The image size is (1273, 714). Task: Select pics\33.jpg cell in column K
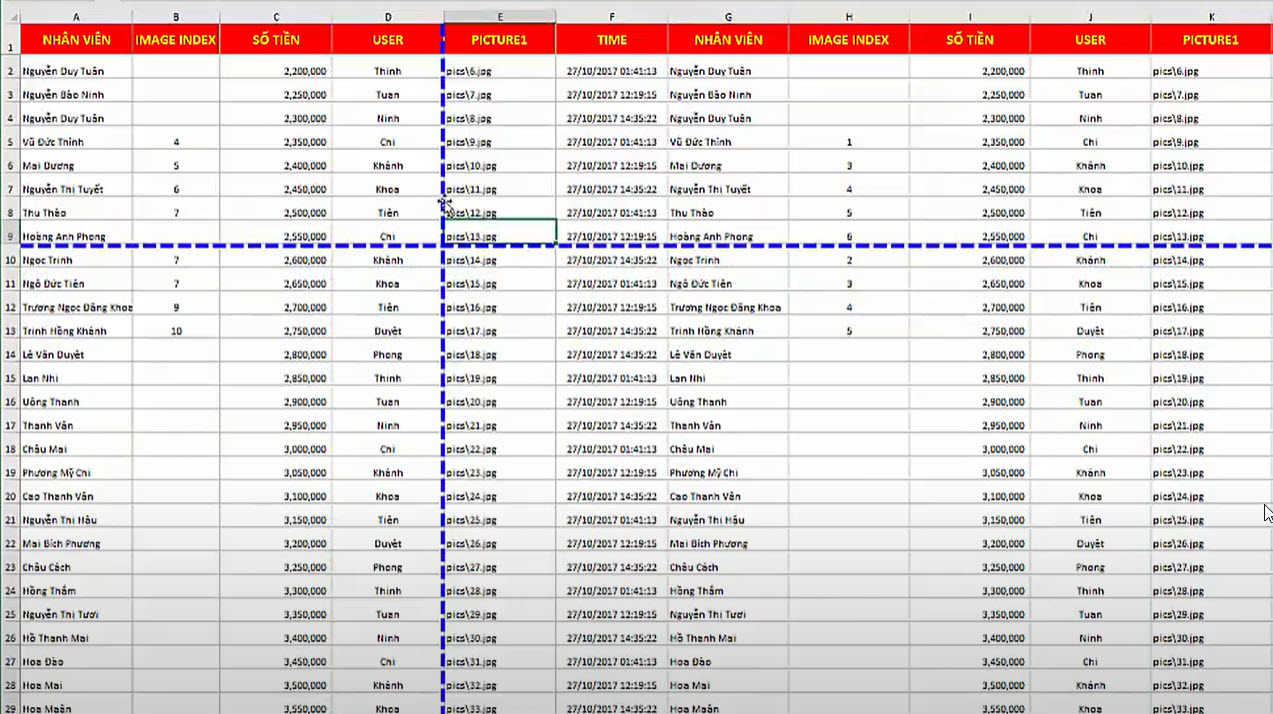point(1210,708)
